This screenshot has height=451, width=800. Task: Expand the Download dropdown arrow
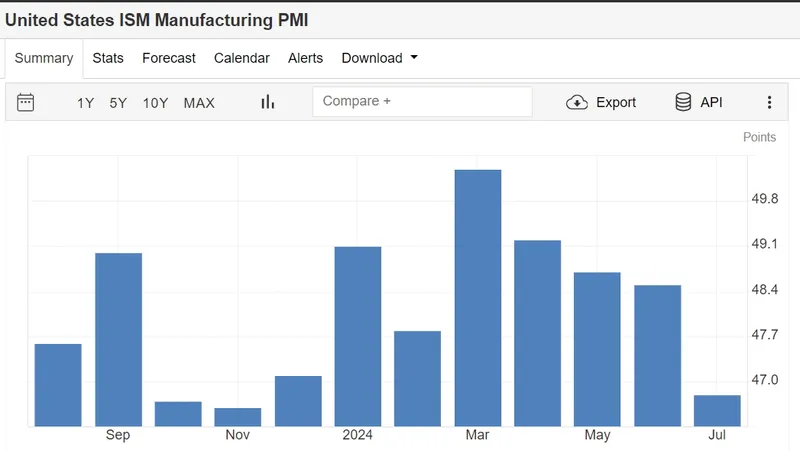[x=414, y=58]
